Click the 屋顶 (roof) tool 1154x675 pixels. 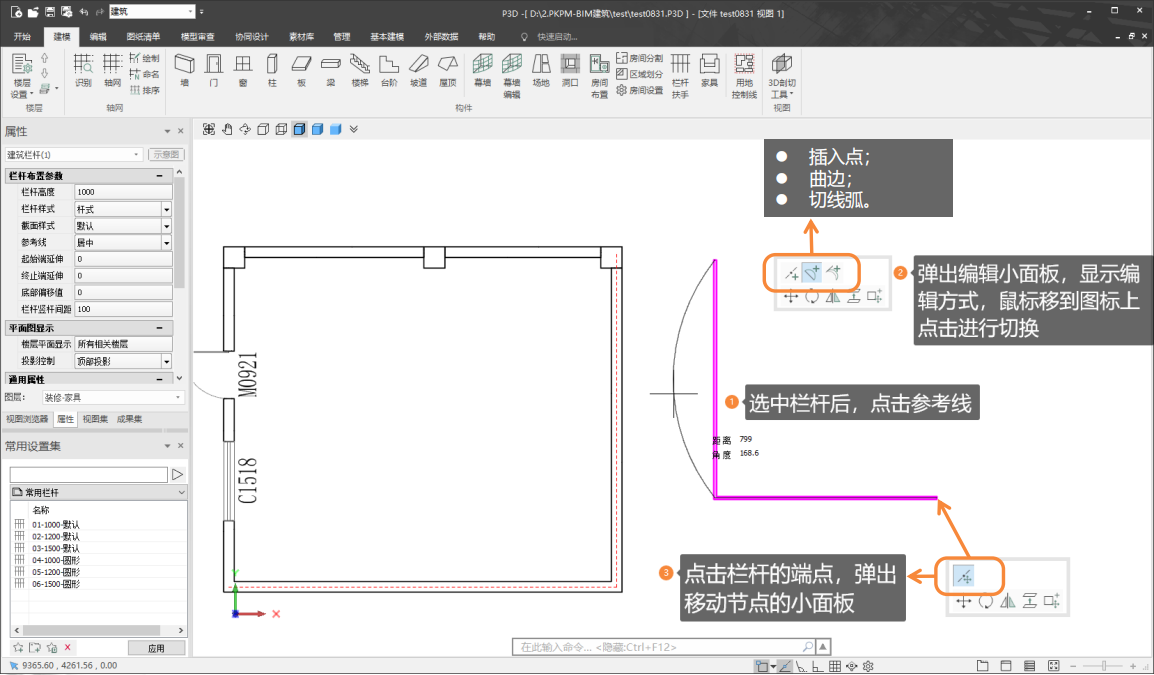(x=447, y=70)
